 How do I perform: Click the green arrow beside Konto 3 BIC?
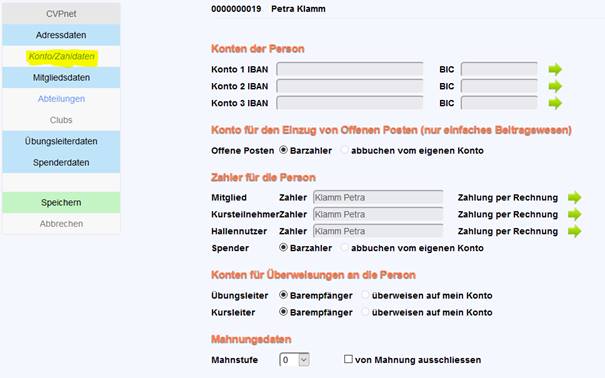click(x=555, y=103)
